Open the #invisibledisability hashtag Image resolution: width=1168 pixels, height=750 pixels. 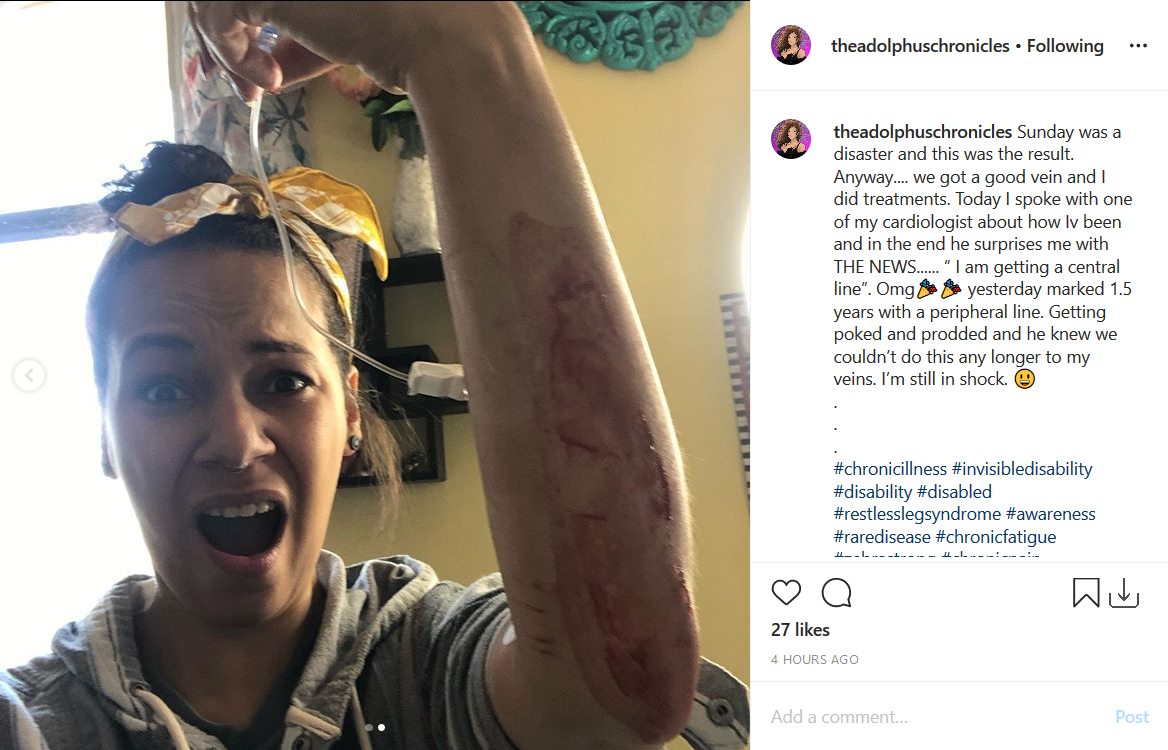(x=1022, y=469)
